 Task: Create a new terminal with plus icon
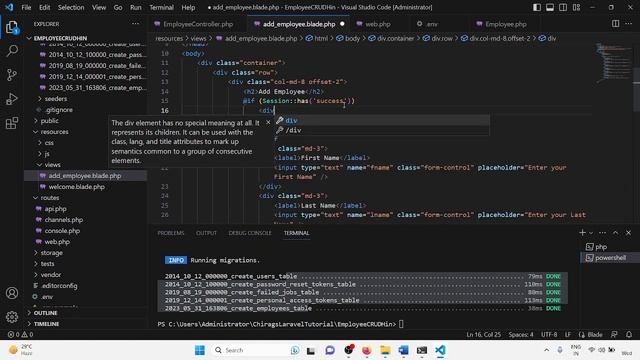click(582, 232)
